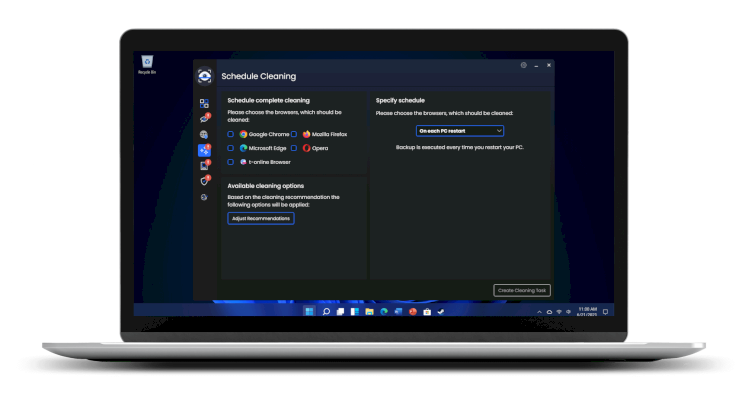Show hidden system tray icons
Viewport: 748px width, 403px height.
point(540,312)
